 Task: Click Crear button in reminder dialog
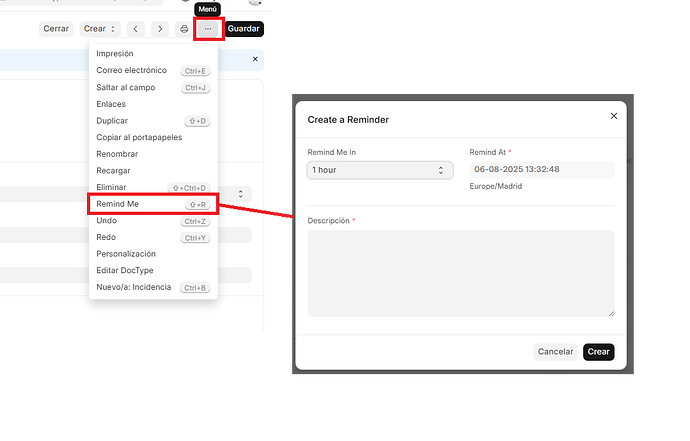598,352
